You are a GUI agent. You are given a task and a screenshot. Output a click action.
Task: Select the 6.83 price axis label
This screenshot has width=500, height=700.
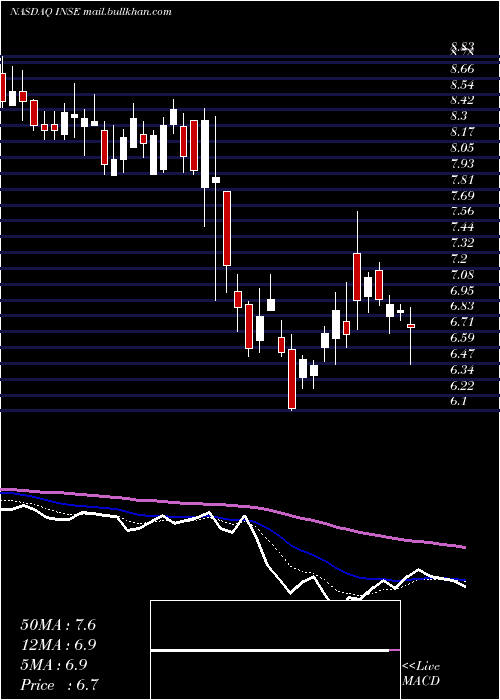(x=462, y=306)
